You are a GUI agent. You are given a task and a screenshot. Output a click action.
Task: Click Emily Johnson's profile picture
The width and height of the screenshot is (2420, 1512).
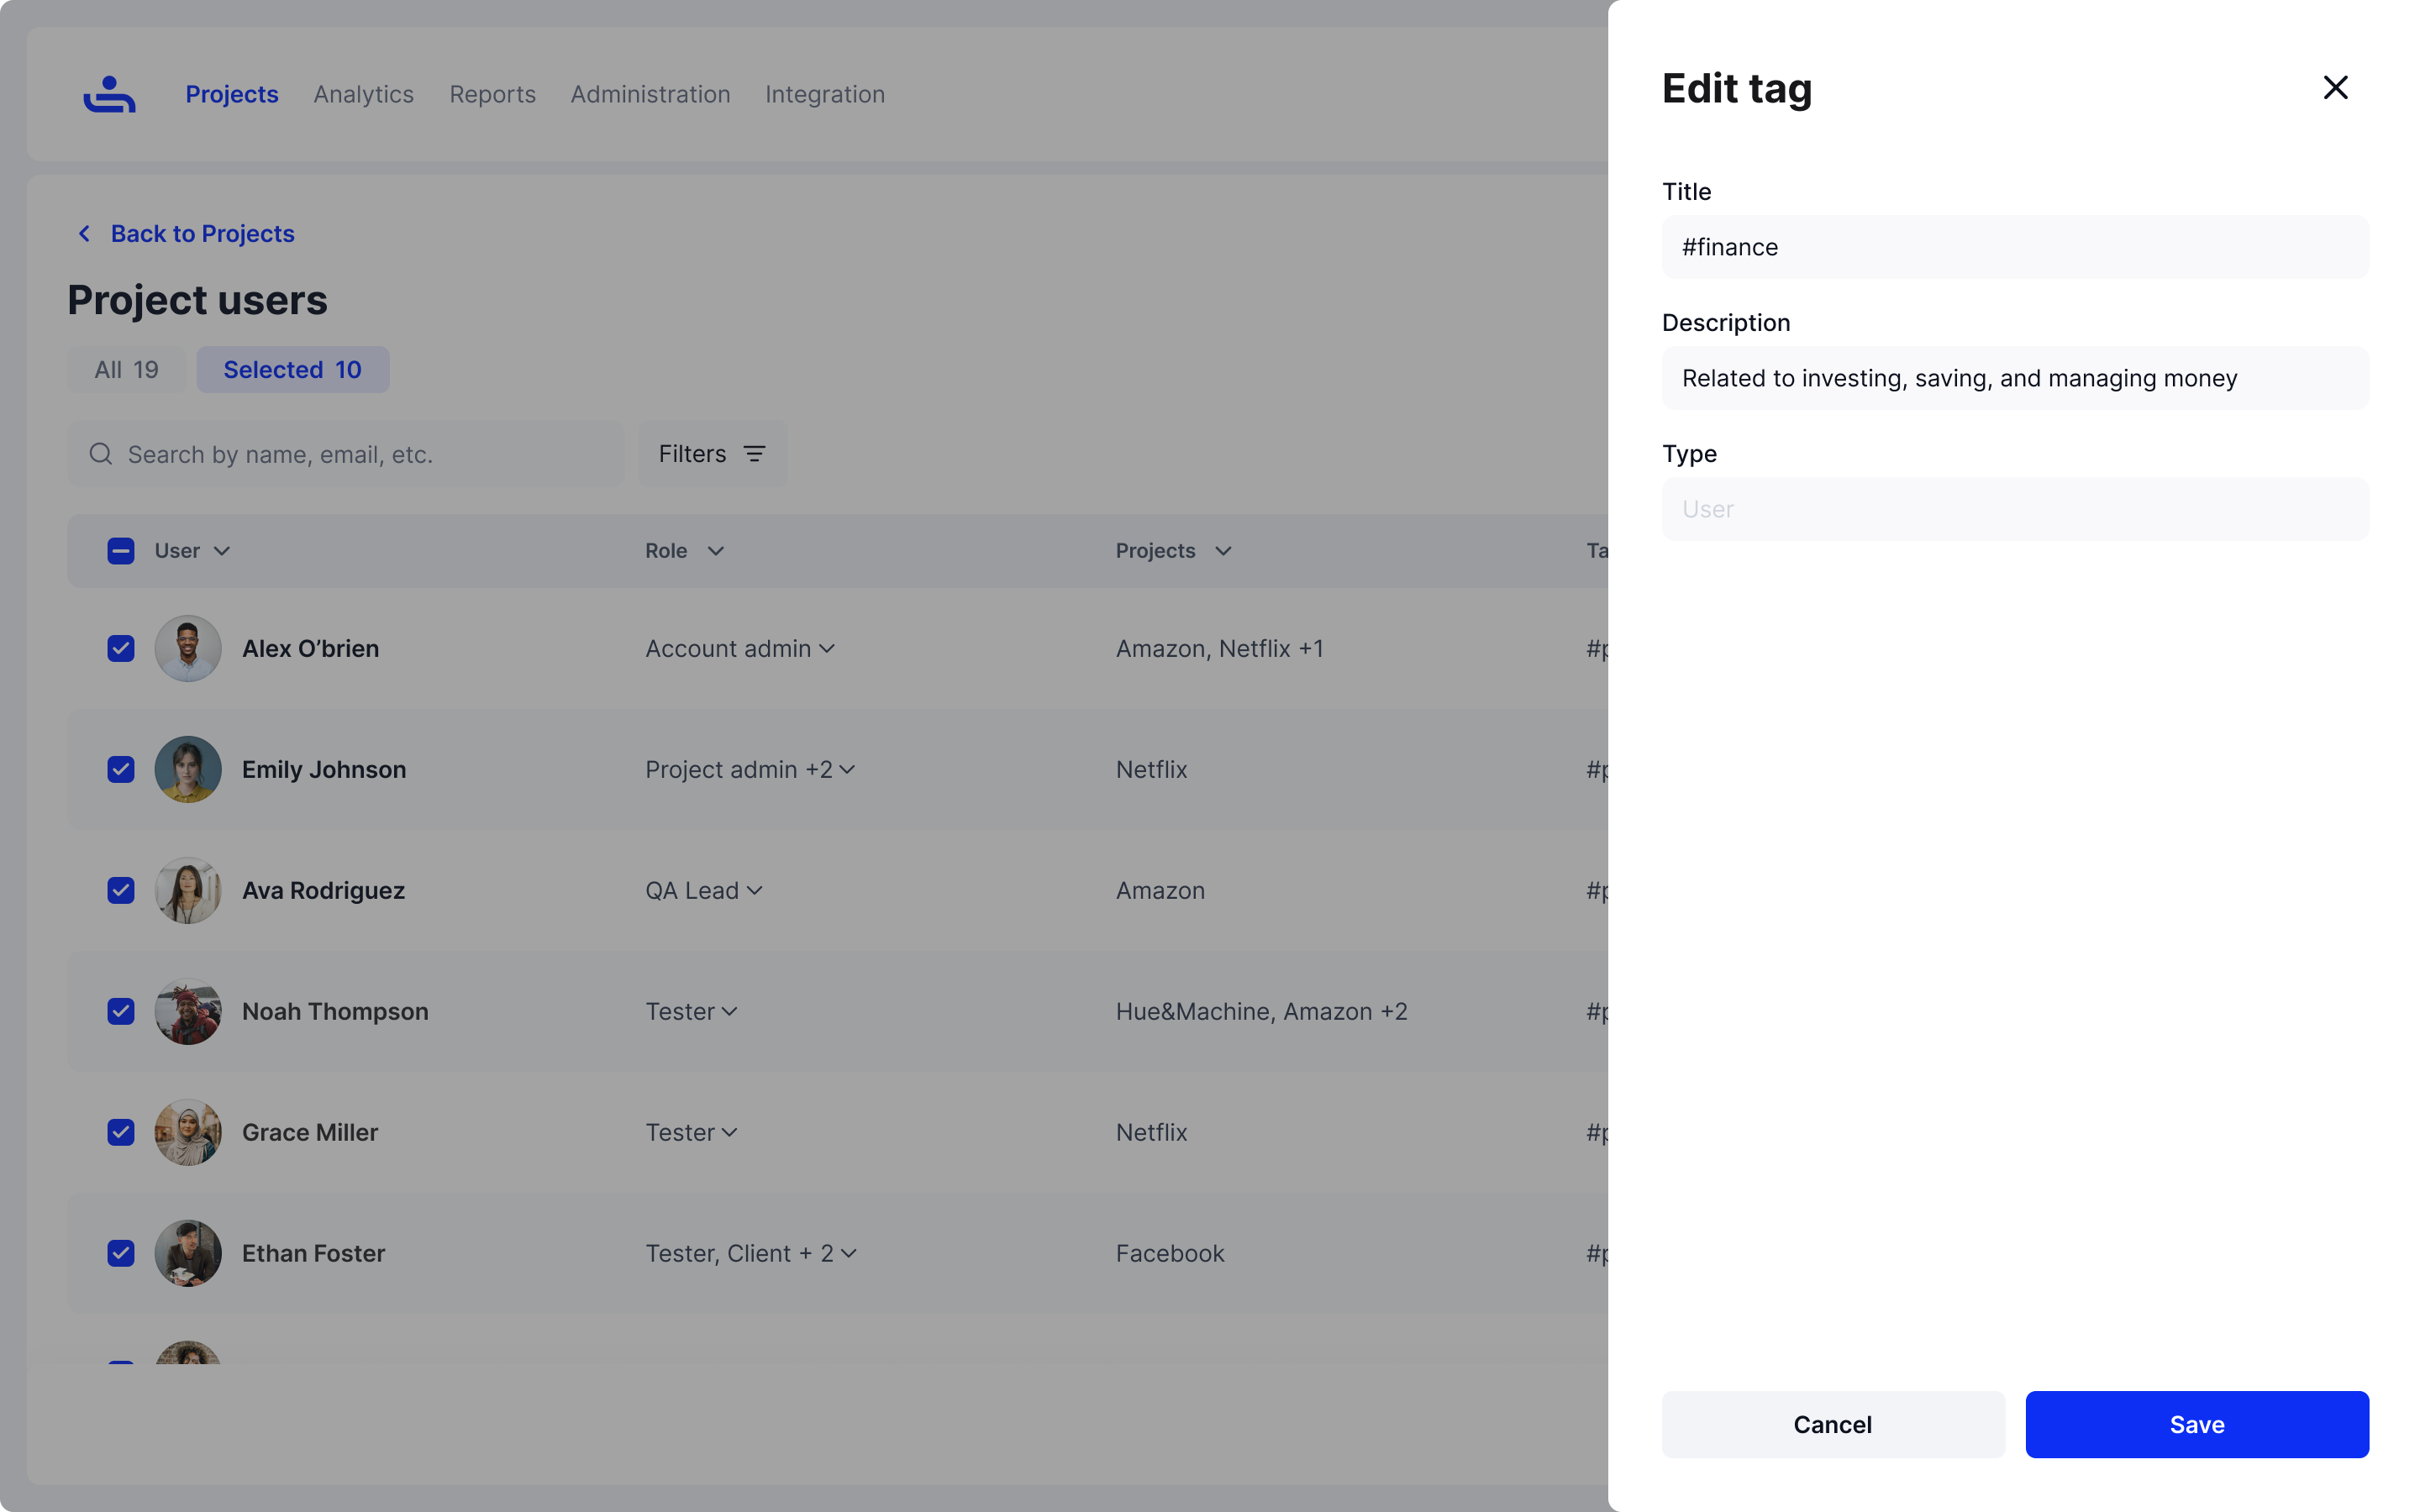pyautogui.click(x=188, y=769)
